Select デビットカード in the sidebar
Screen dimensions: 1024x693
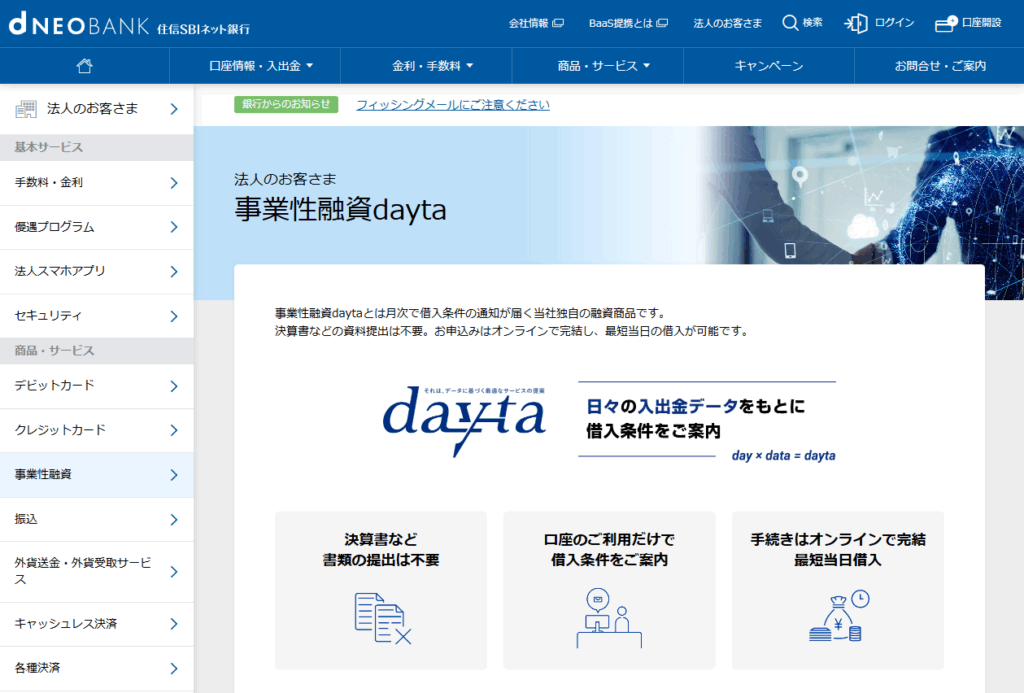[96, 386]
